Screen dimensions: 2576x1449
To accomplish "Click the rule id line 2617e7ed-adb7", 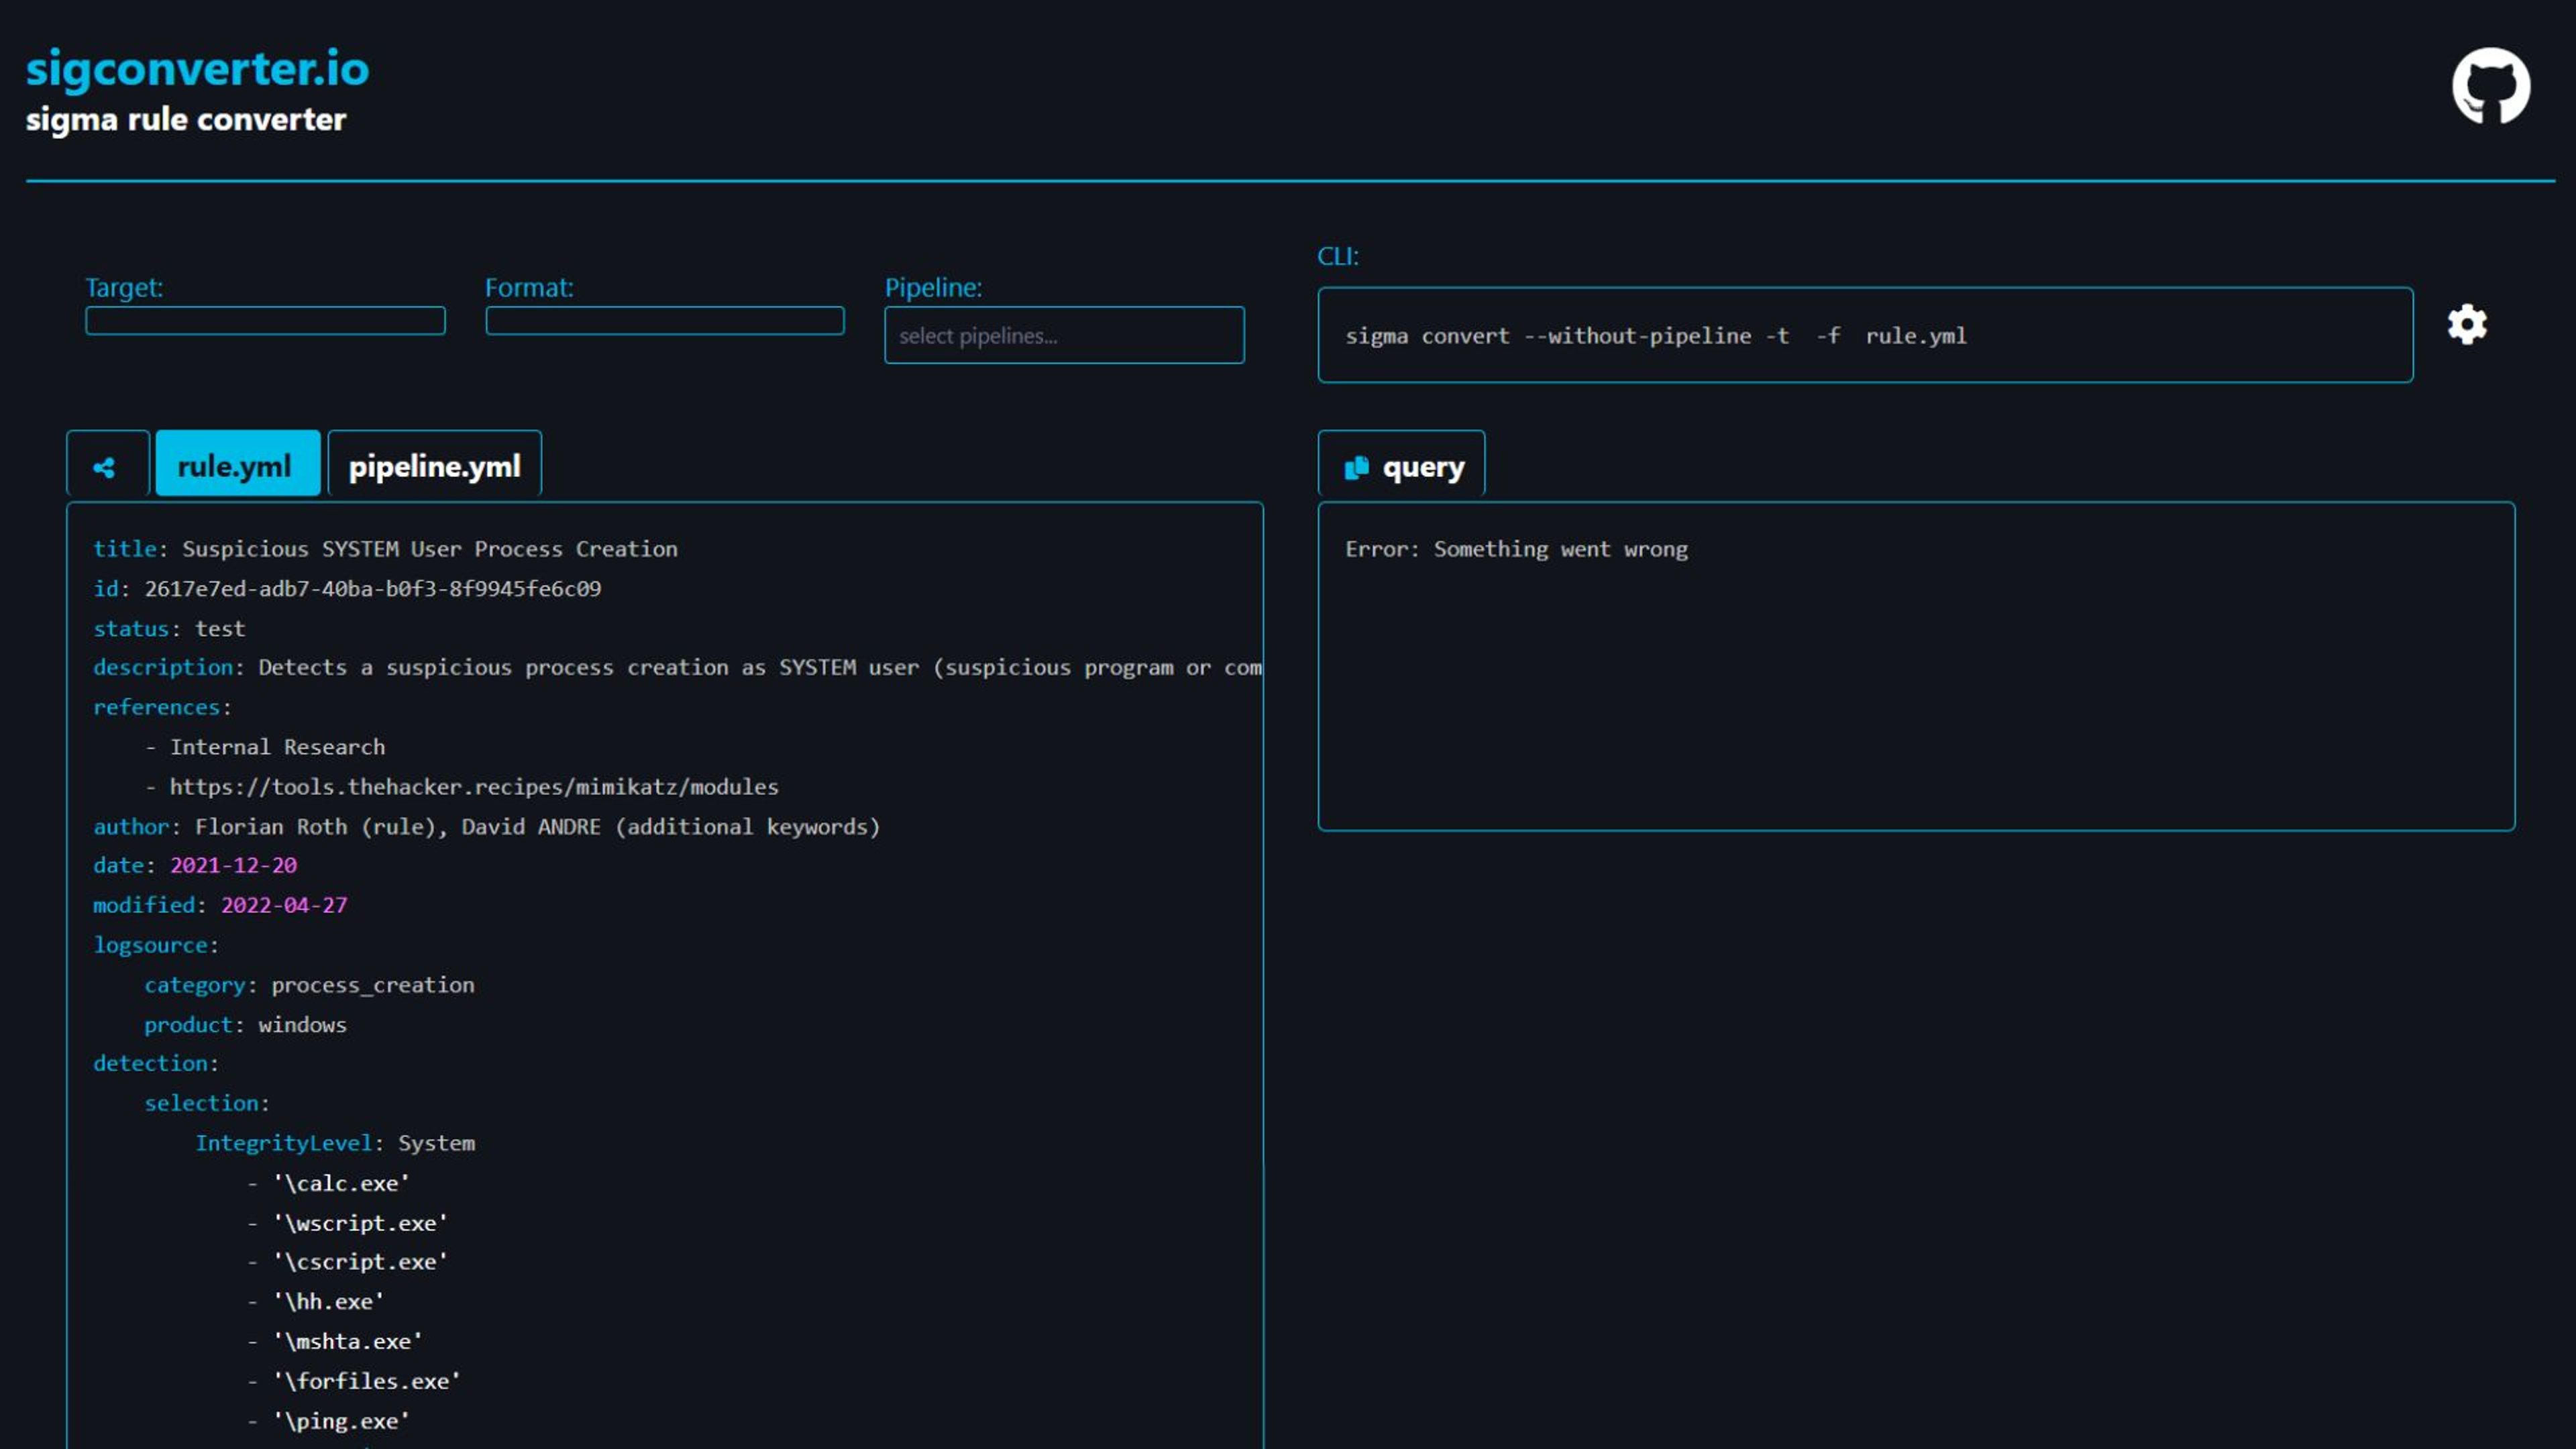I will 347,589.
